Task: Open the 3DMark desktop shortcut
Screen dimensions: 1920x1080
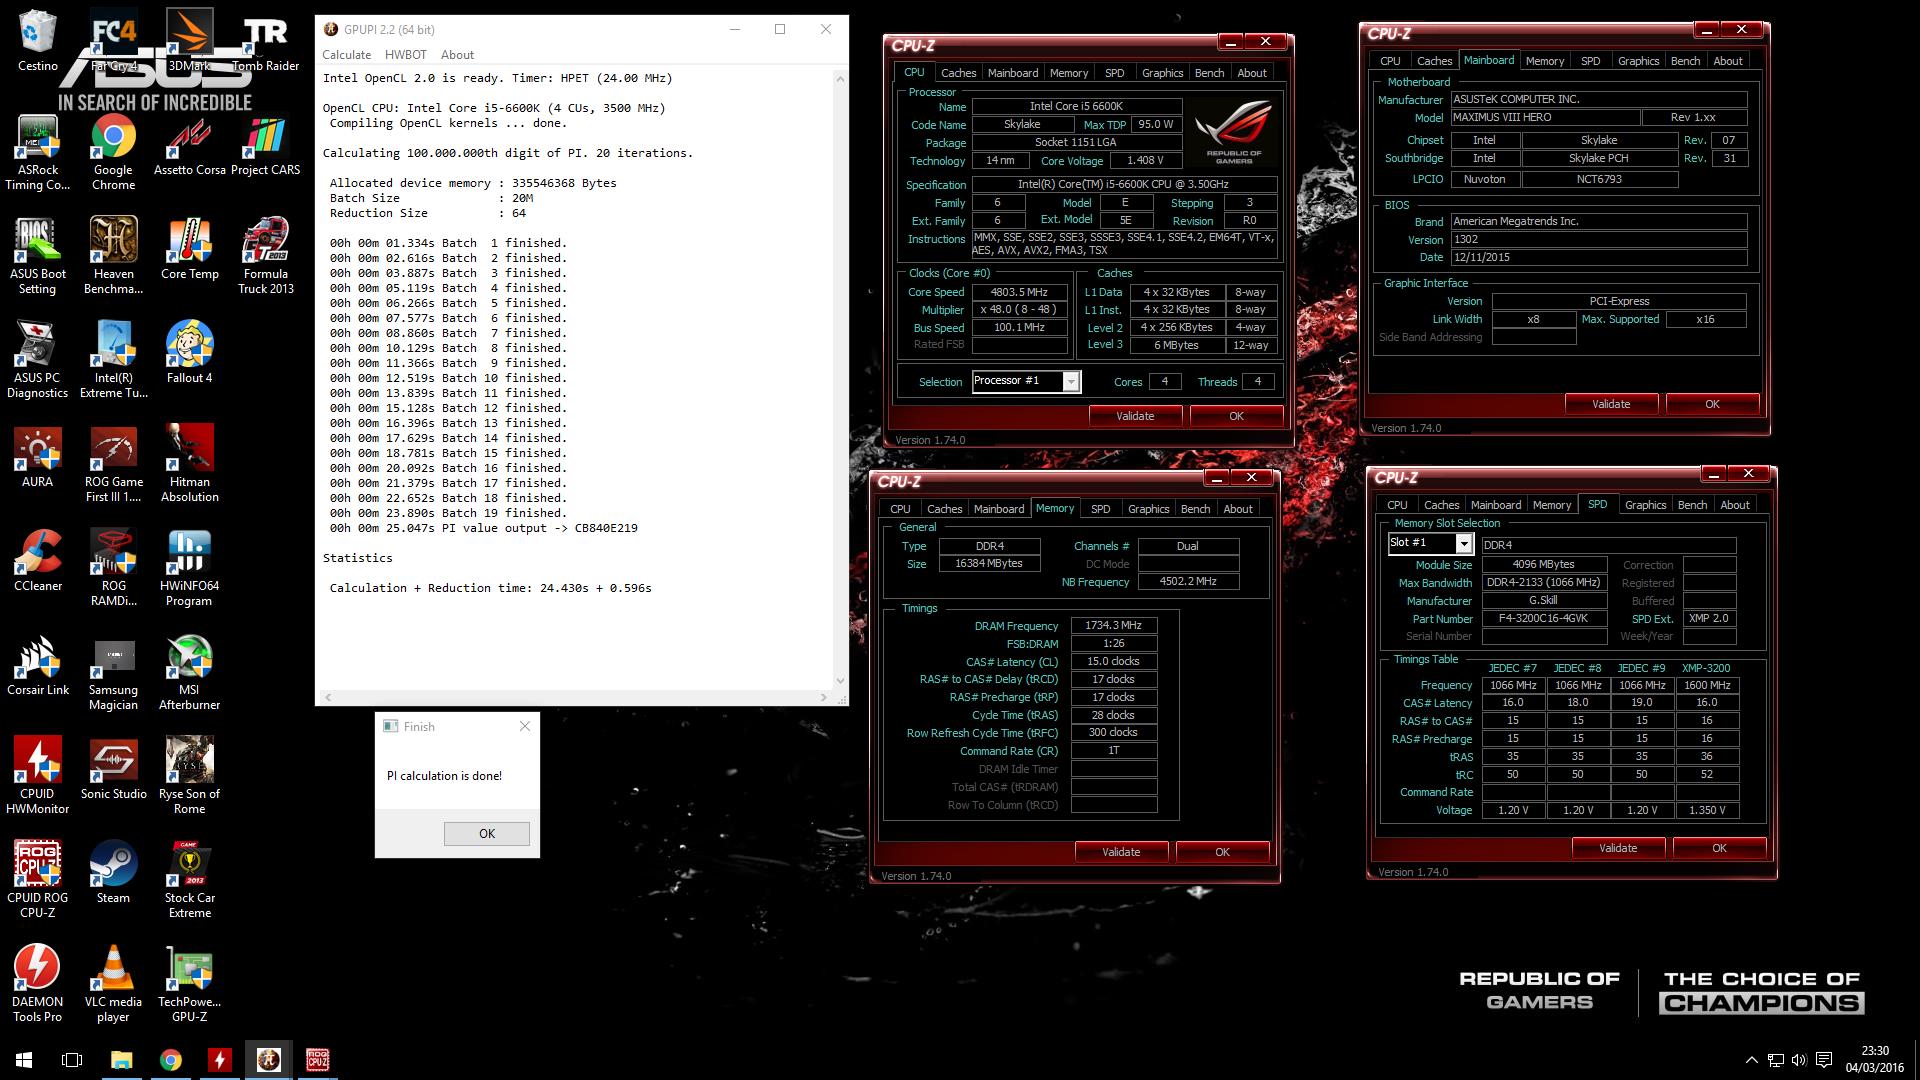Action: click(190, 42)
